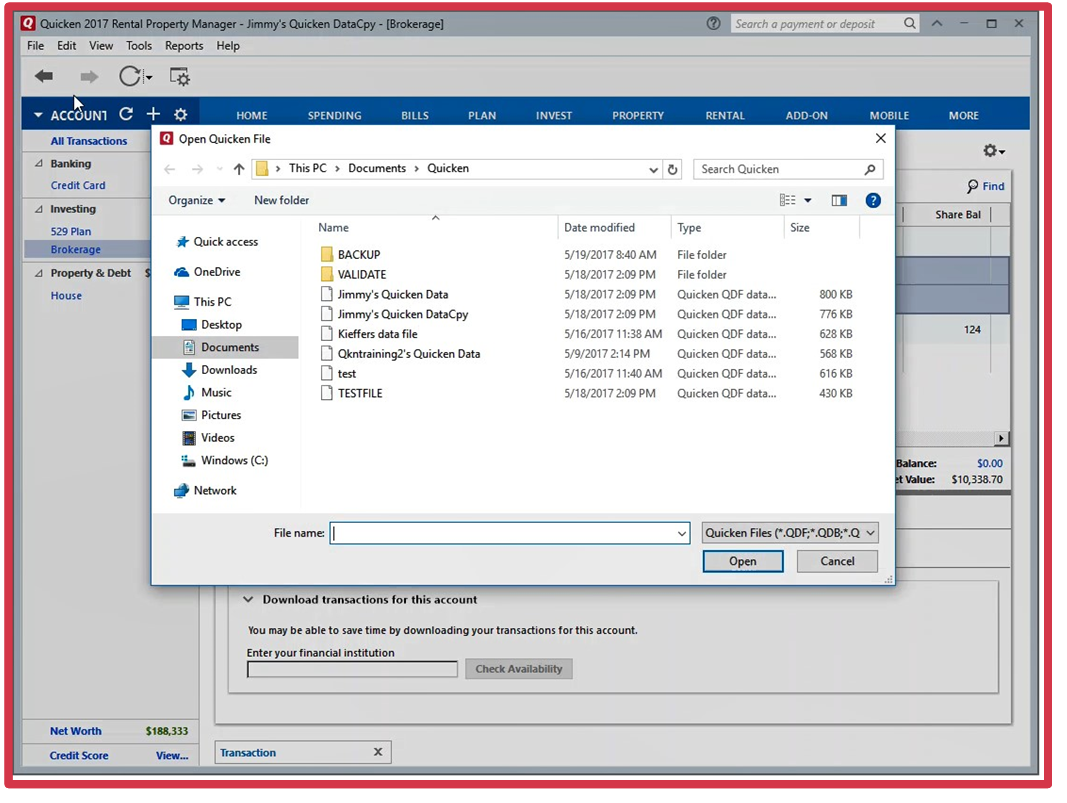This screenshot has height=803, width=1067.
Task: Open the Organize dropdown menu
Action: tap(196, 200)
